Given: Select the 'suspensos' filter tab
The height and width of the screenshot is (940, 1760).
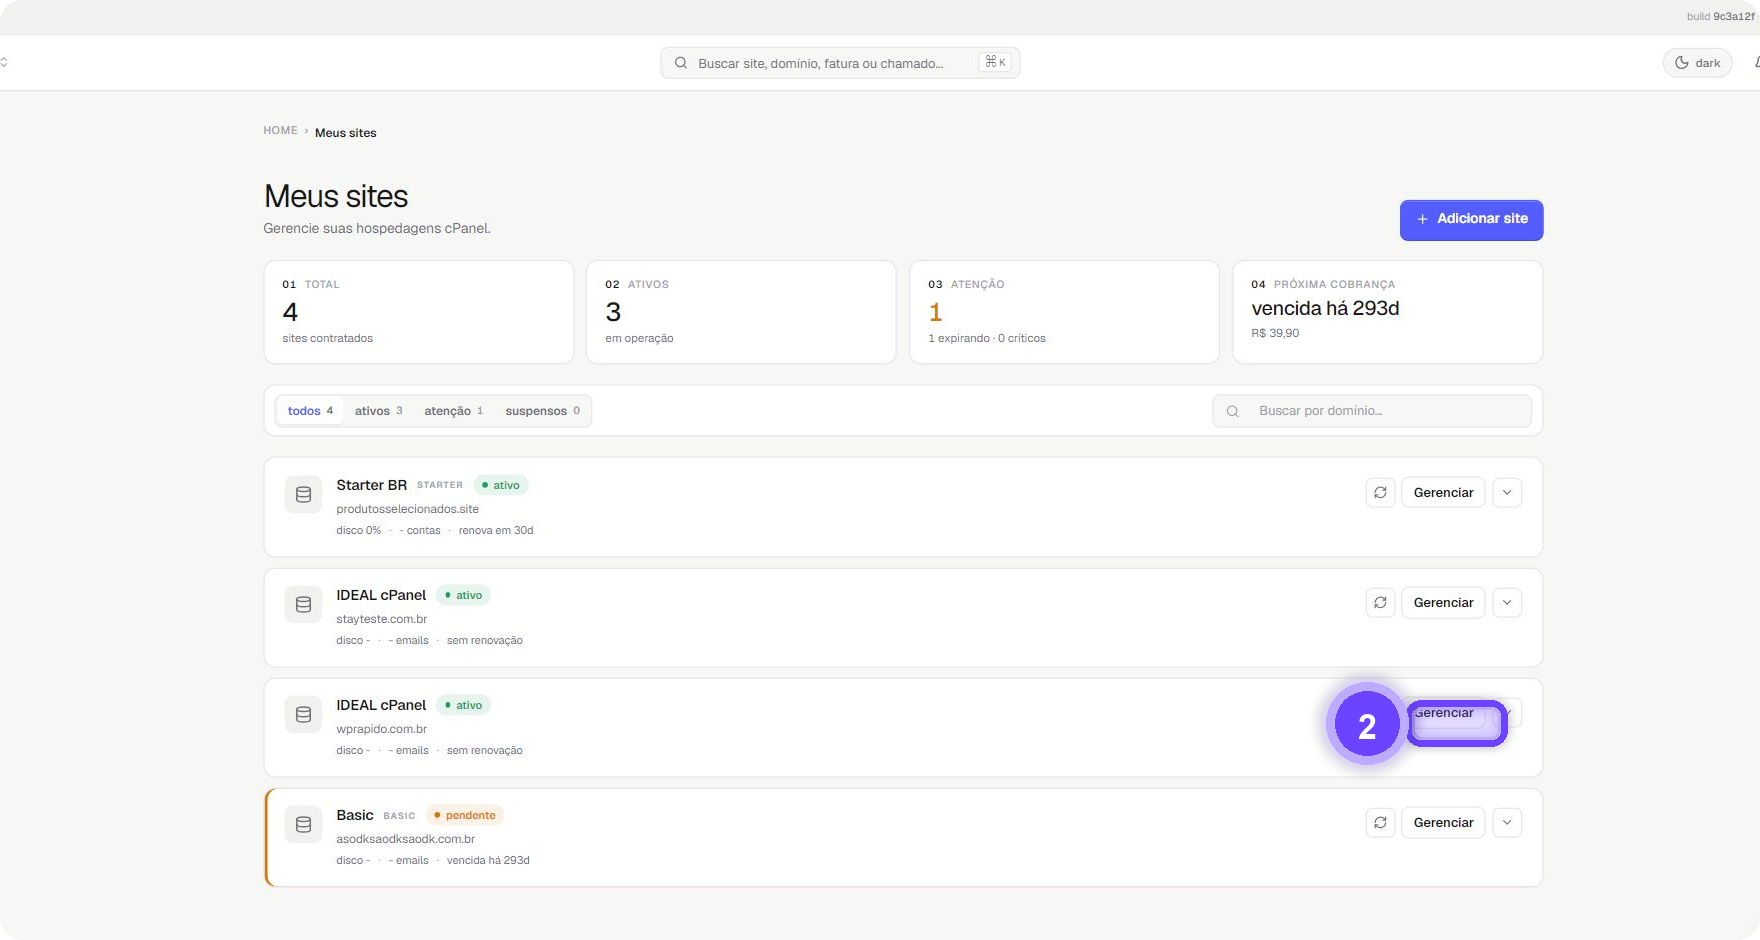Looking at the screenshot, I should [x=542, y=411].
